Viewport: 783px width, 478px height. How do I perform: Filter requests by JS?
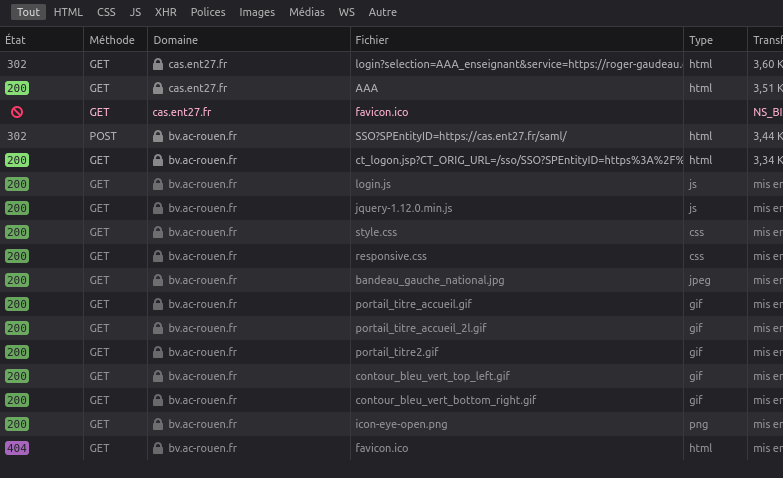(x=135, y=12)
